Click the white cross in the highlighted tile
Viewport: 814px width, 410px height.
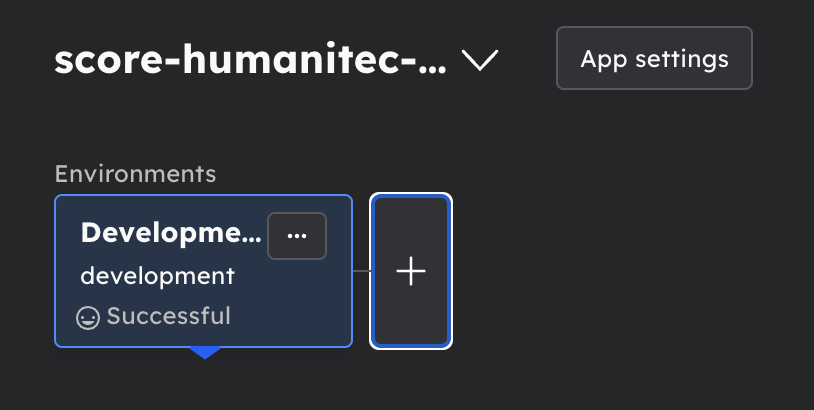pyautogui.click(x=411, y=271)
